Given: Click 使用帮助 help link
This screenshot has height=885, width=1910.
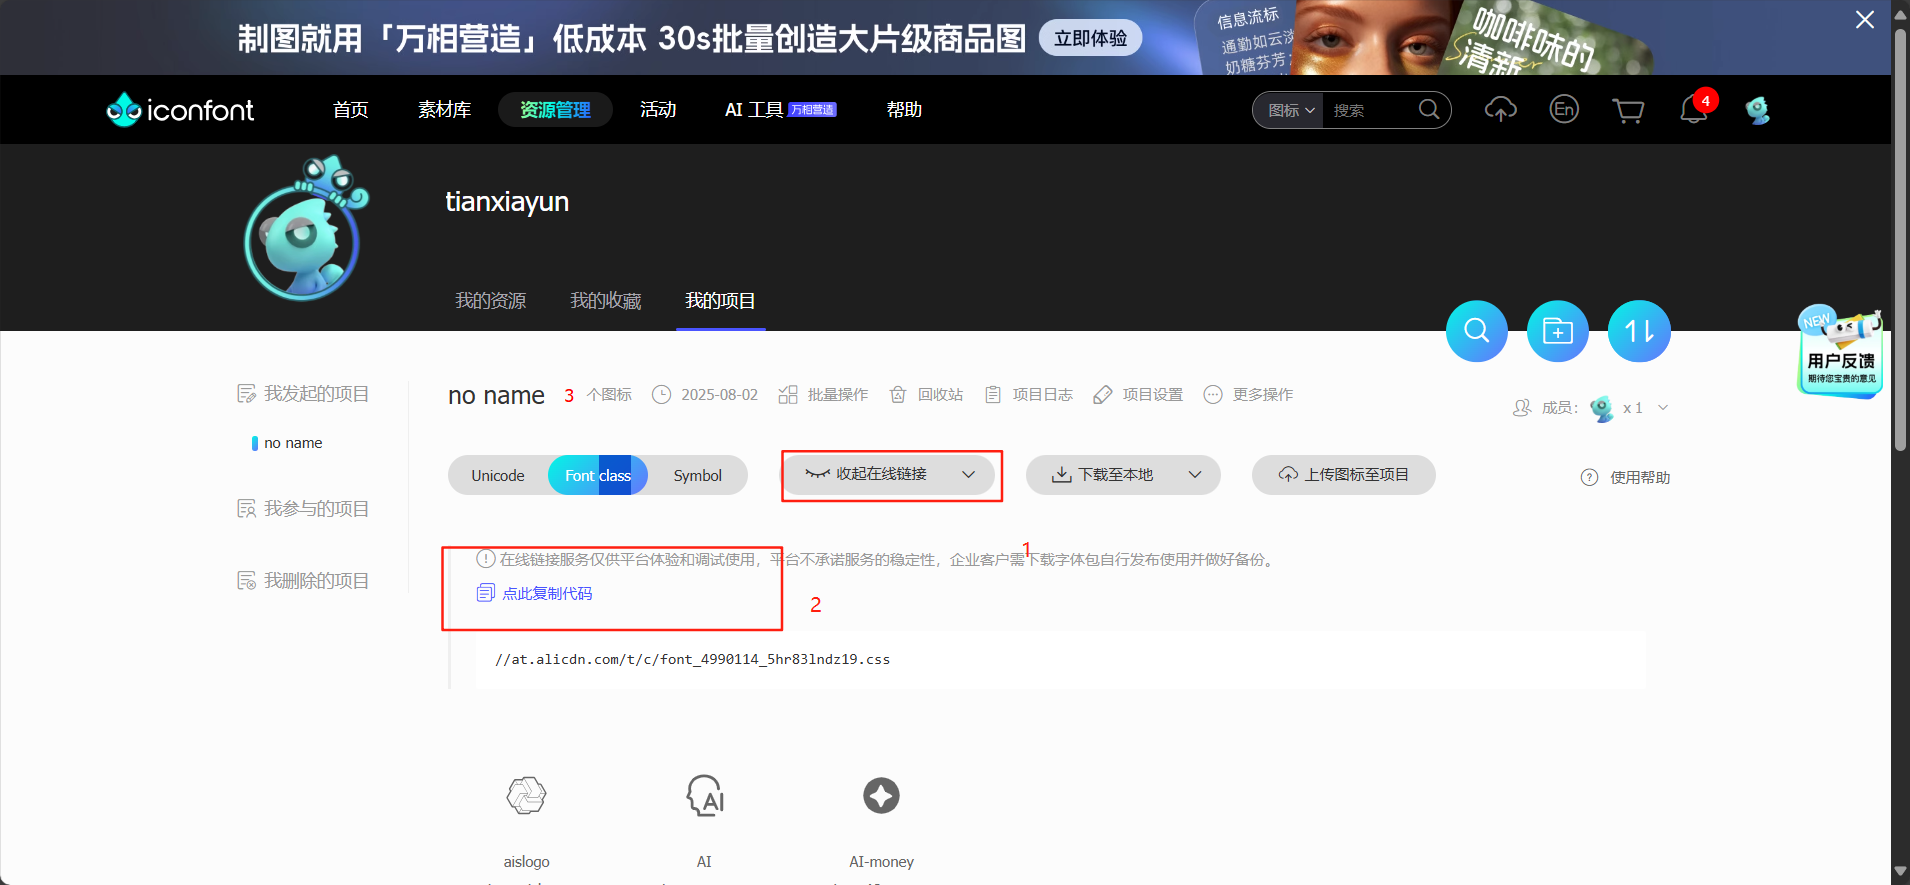Looking at the screenshot, I should [1625, 478].
